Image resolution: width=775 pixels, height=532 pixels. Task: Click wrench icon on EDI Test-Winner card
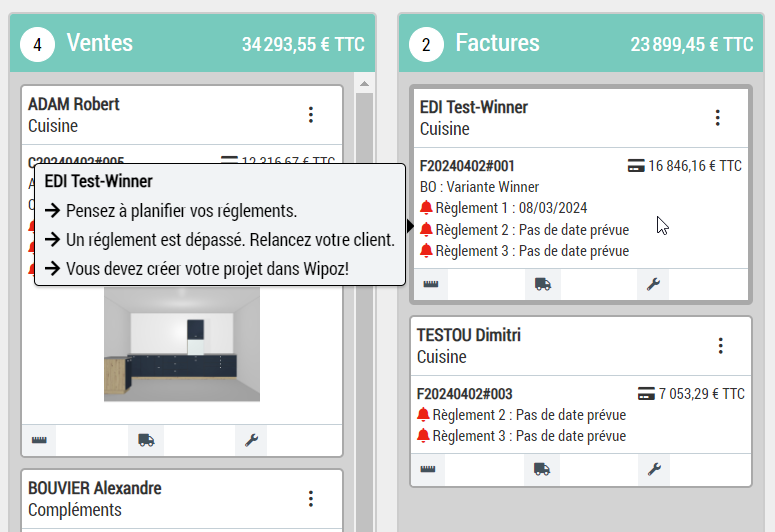point(653,284)
